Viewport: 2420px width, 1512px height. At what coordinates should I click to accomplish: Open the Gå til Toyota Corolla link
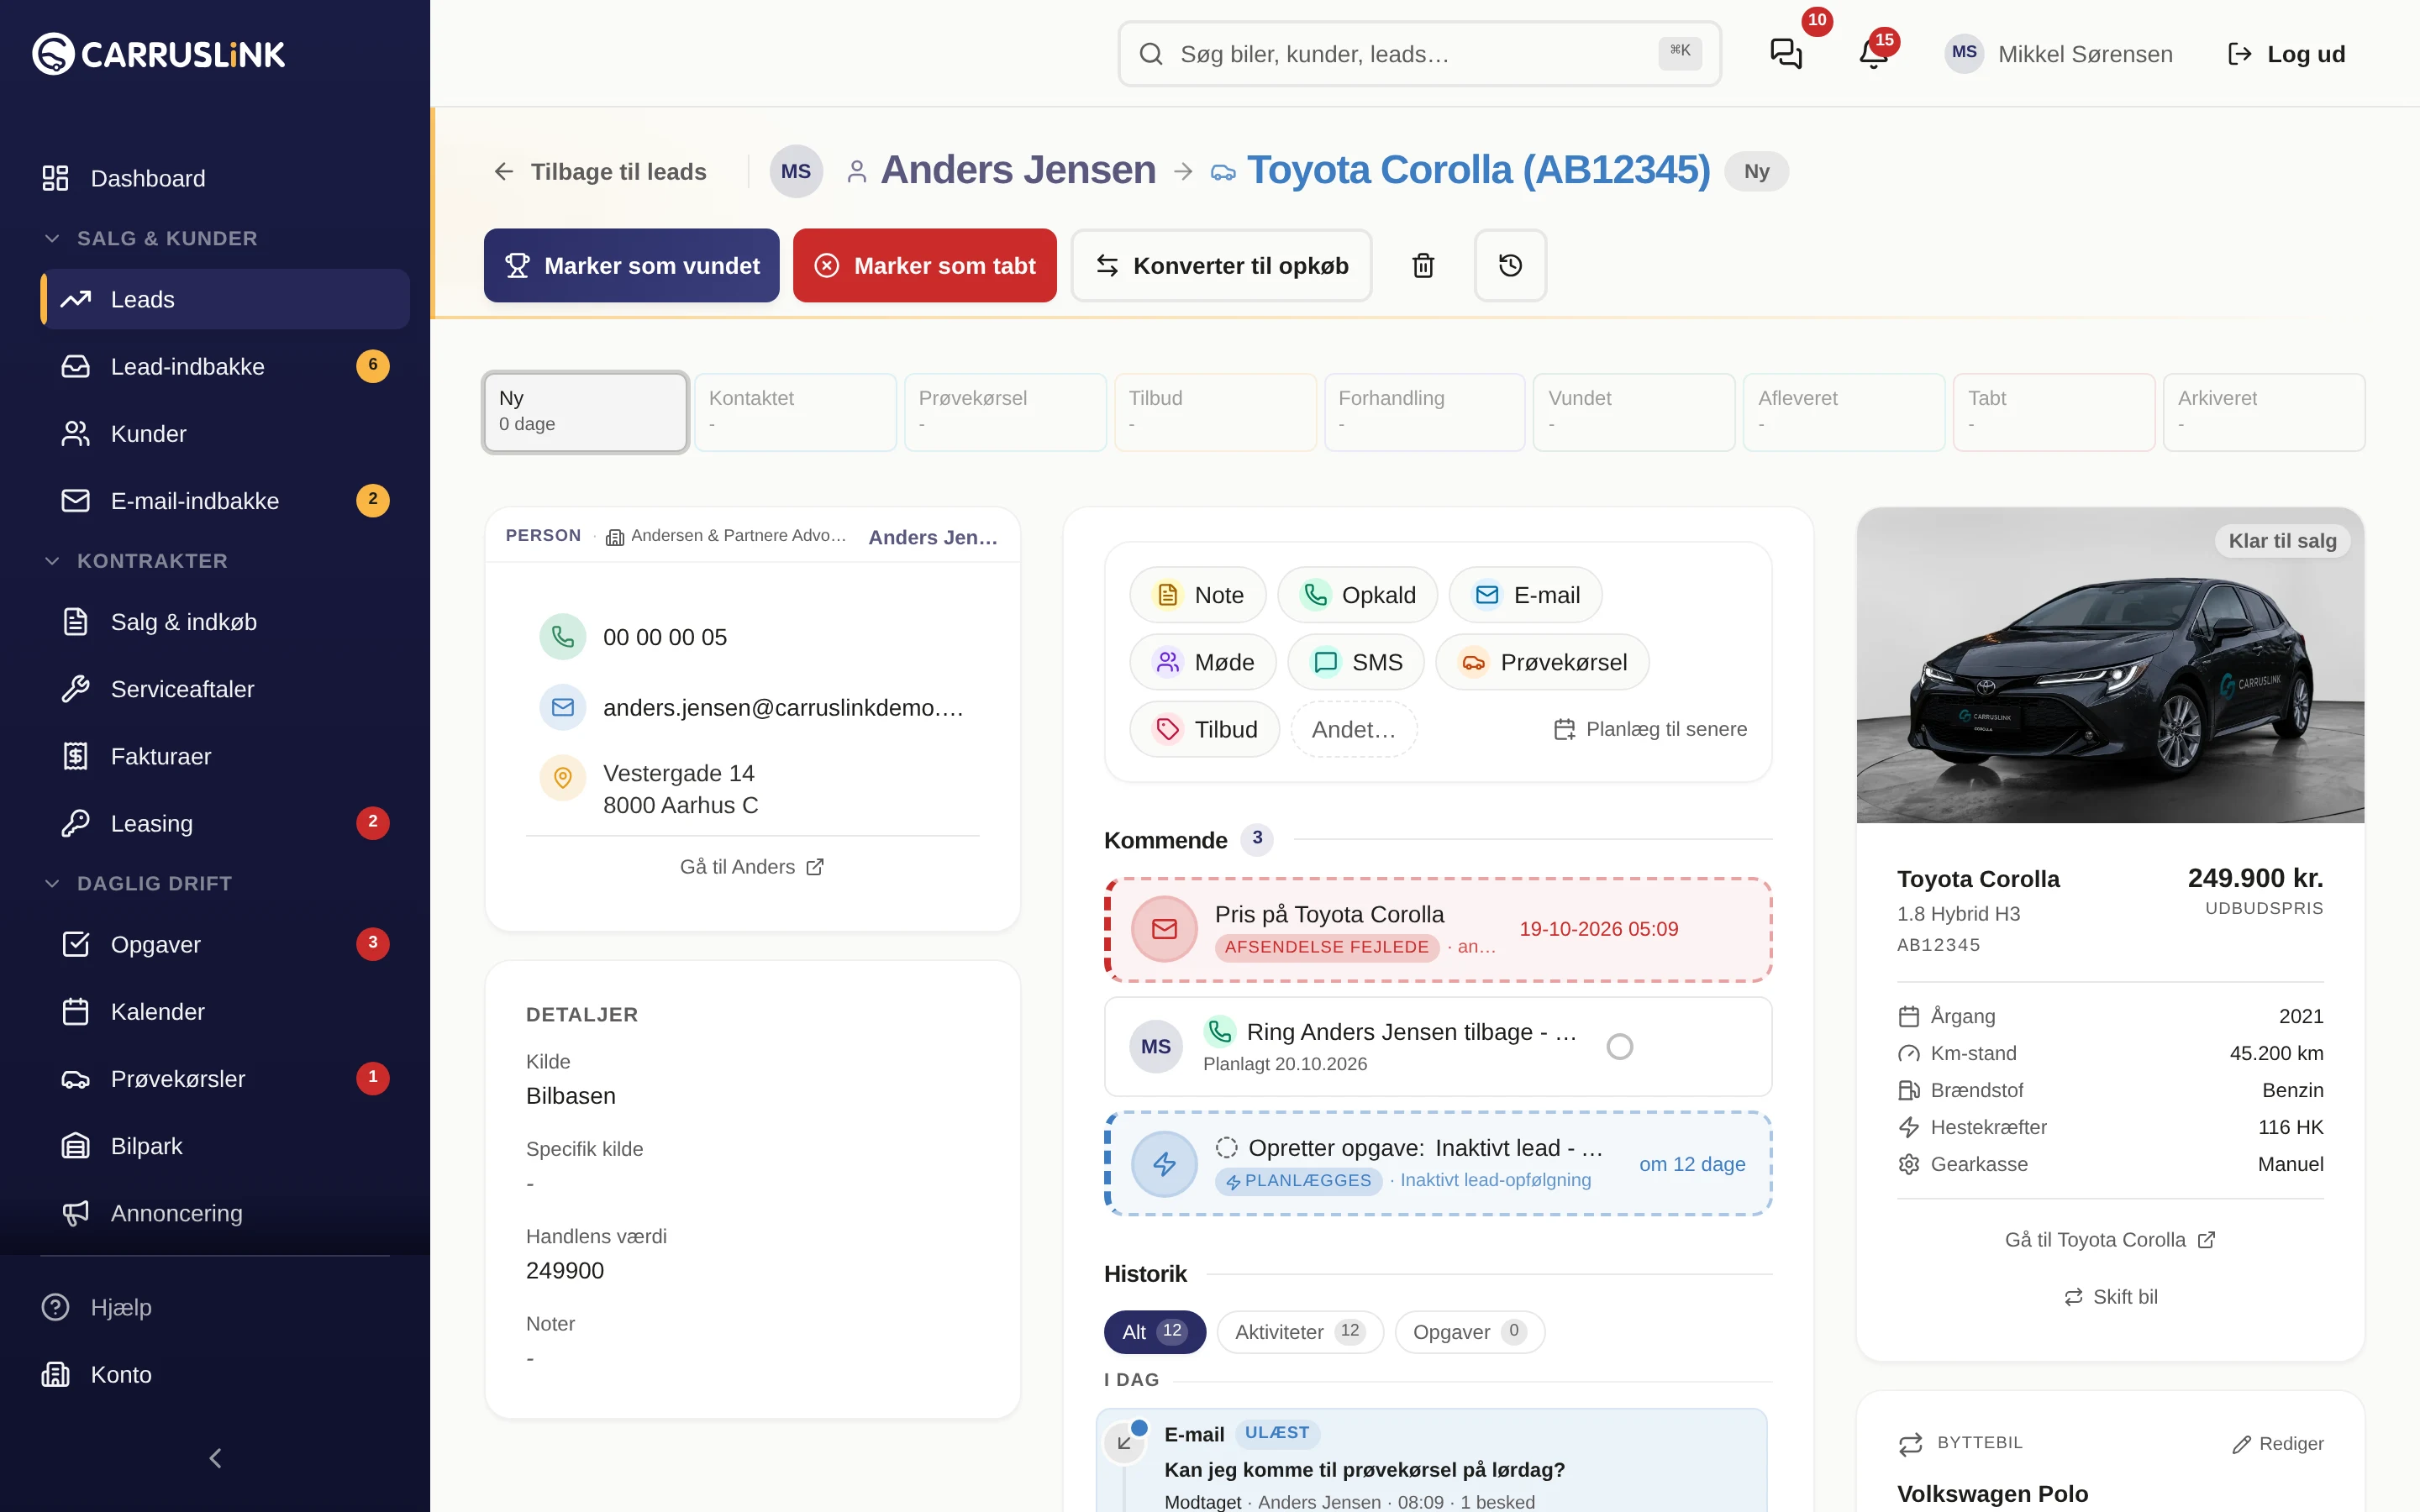point(2110,1240)
